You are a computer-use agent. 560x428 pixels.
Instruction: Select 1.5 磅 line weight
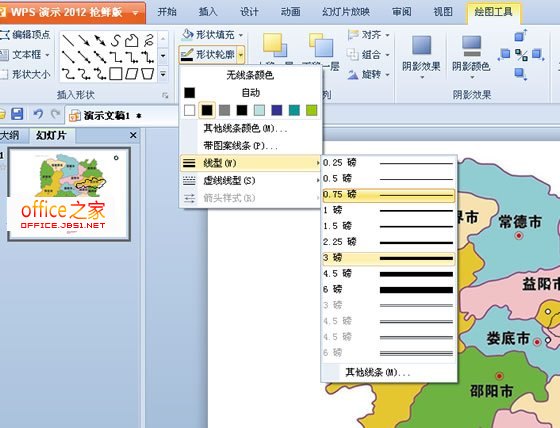point(389,226)
